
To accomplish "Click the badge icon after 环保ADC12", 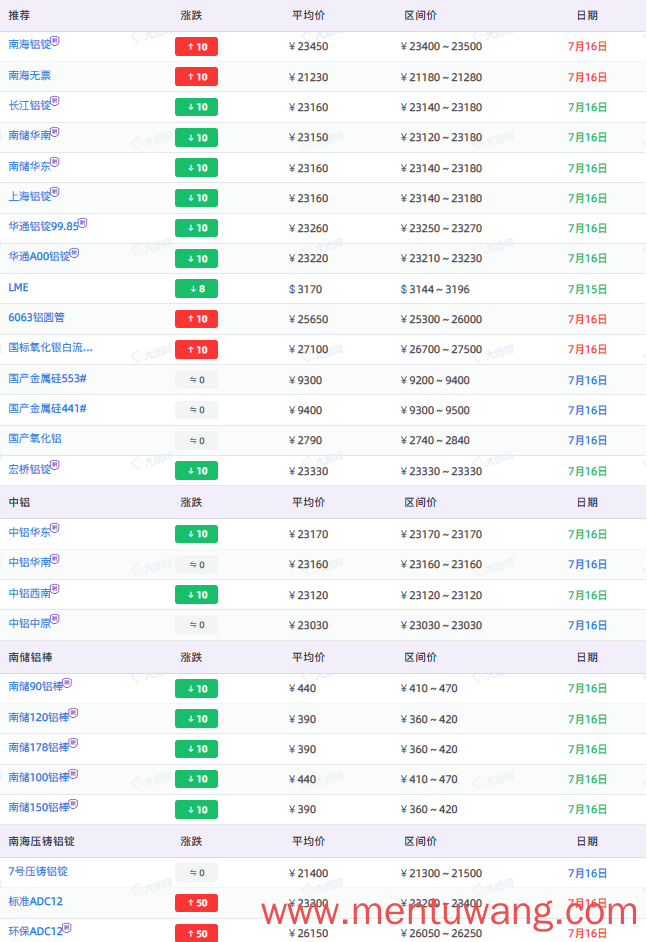I will [67, 928].
